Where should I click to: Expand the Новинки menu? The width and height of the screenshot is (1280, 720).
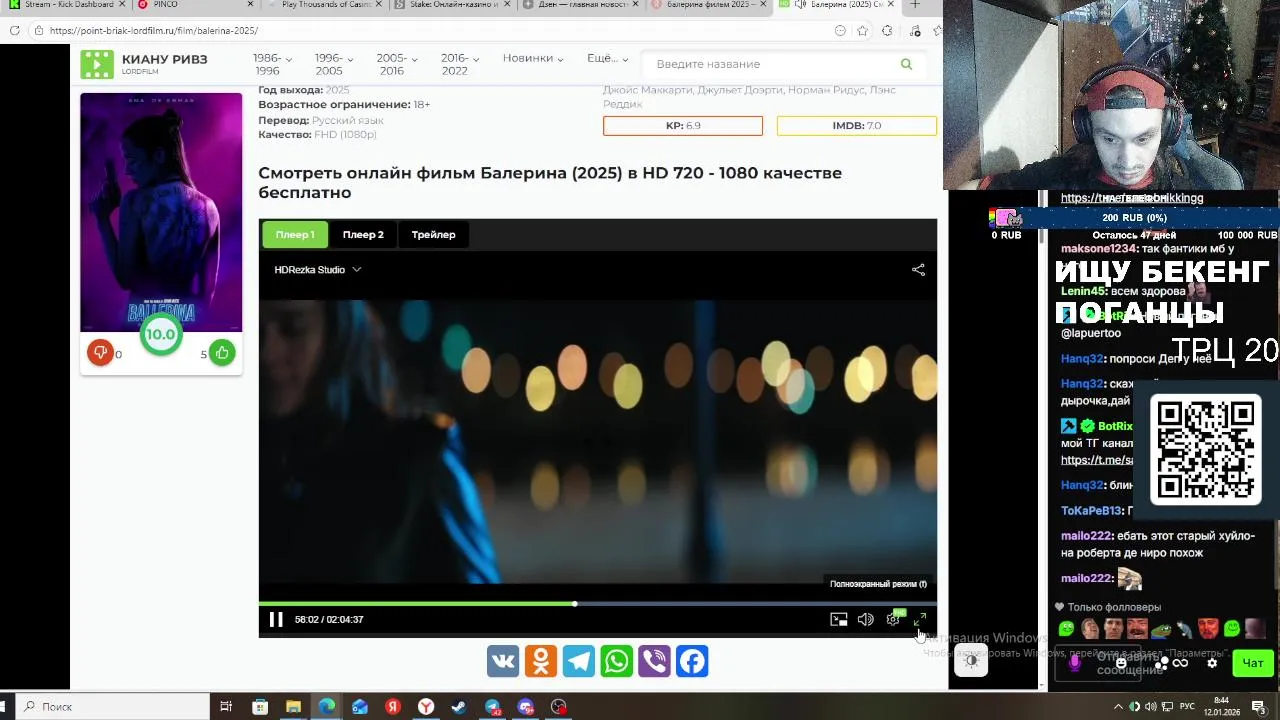[533, 58]
